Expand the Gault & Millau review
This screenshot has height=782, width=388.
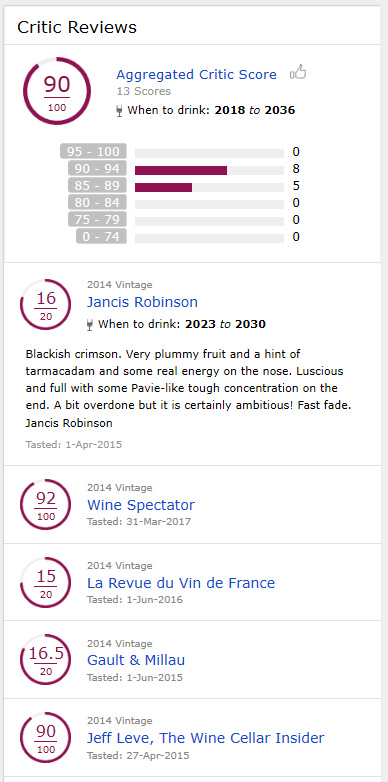click(x=136, y=660)
